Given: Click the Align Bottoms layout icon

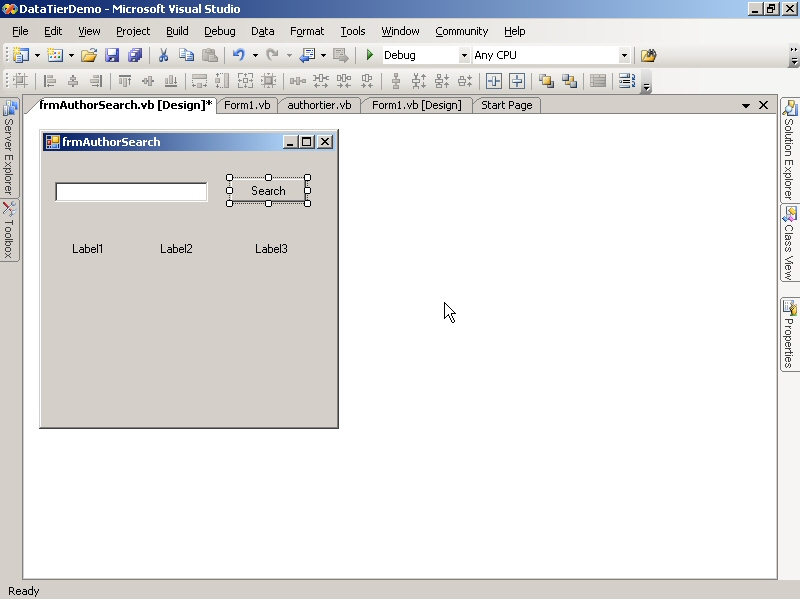Looking at the screenshot, I should (171, 81).
